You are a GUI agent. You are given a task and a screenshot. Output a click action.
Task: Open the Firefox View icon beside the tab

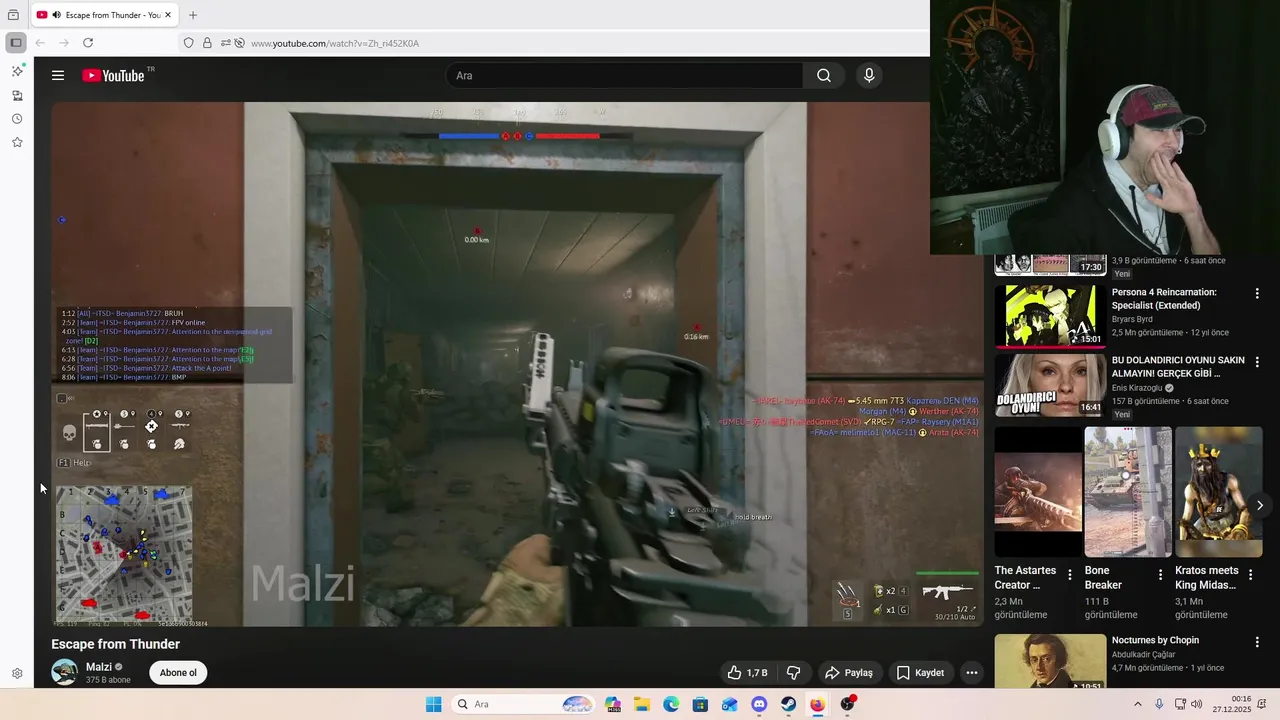pyautogui.click(x=13, y=15)
